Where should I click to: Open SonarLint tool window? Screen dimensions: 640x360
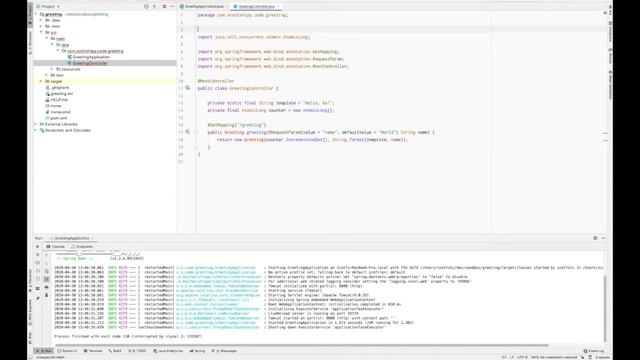[x=67, y=351]
